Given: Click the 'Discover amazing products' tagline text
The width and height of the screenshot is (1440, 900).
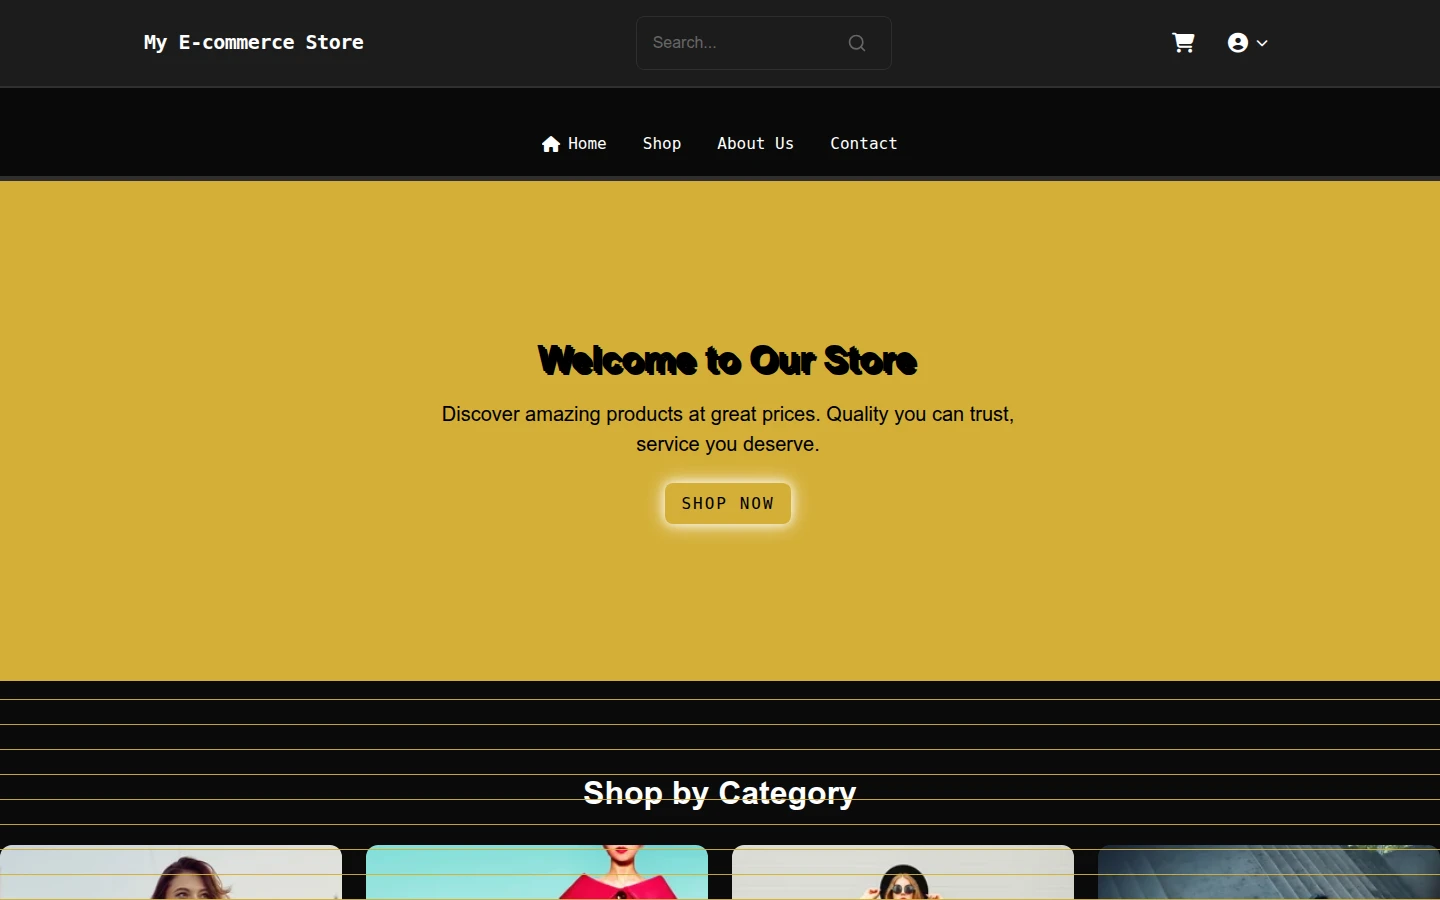Looking at the screenshot, I should tap(728, 429).
